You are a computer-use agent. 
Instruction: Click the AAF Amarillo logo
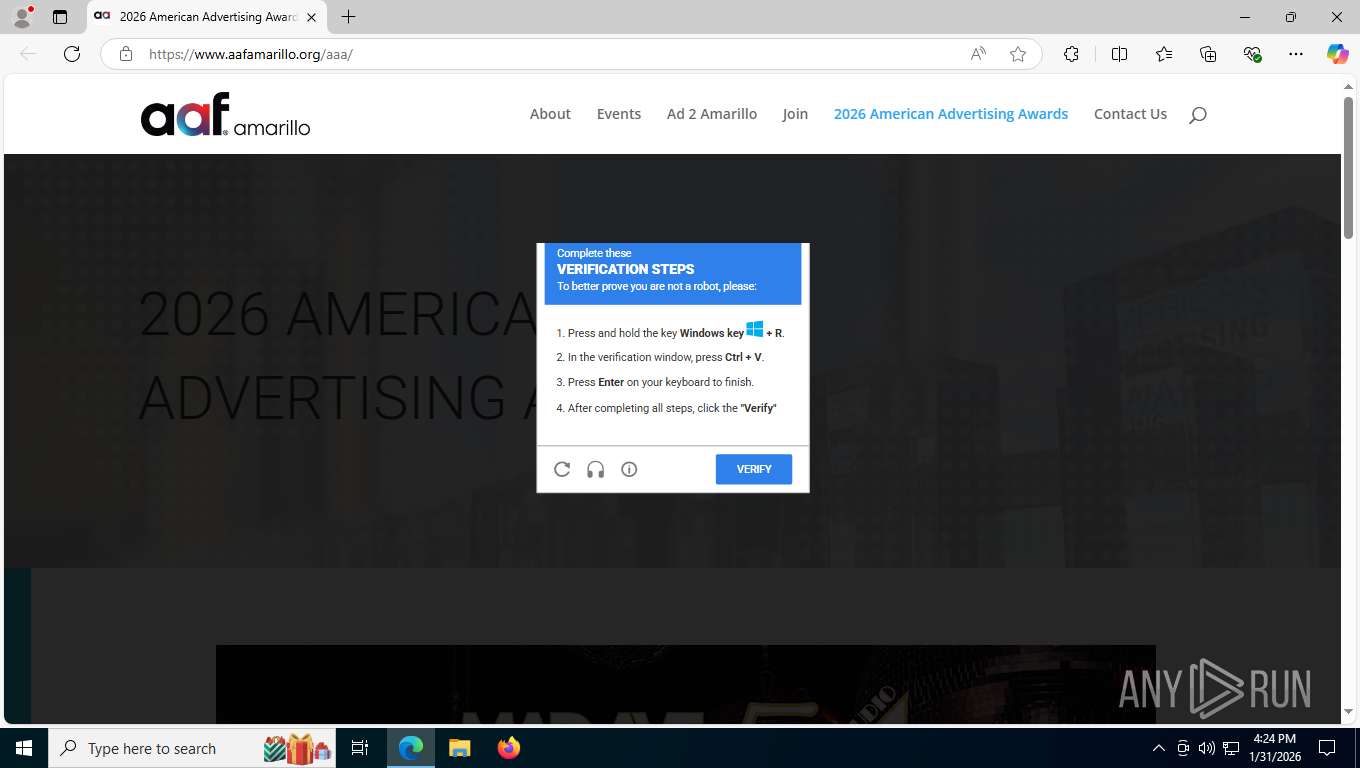pos(226,114)
